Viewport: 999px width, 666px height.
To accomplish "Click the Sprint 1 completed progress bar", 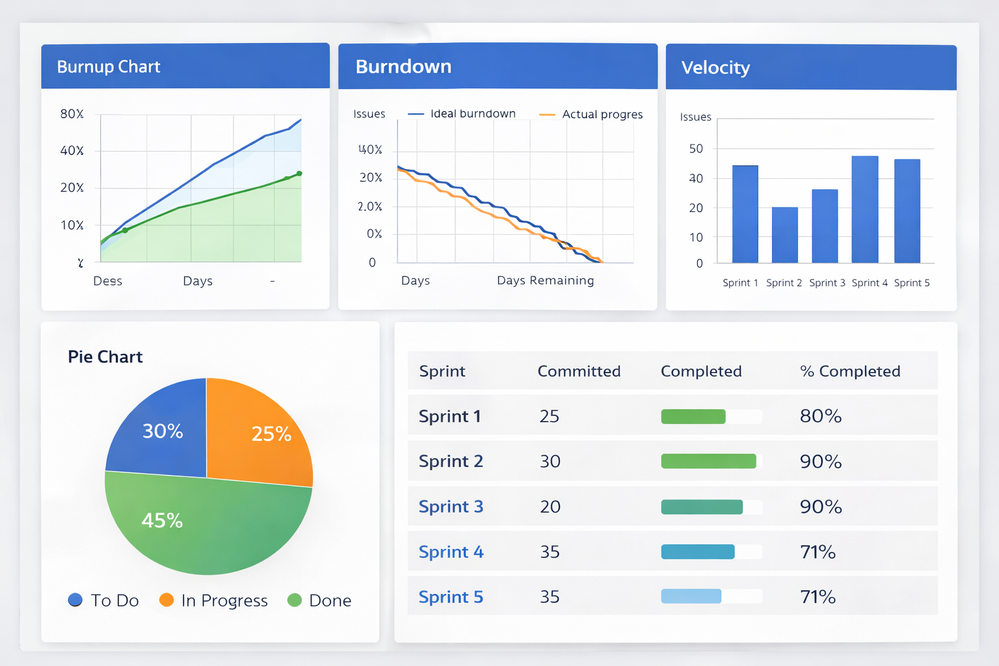I will 711,416.
